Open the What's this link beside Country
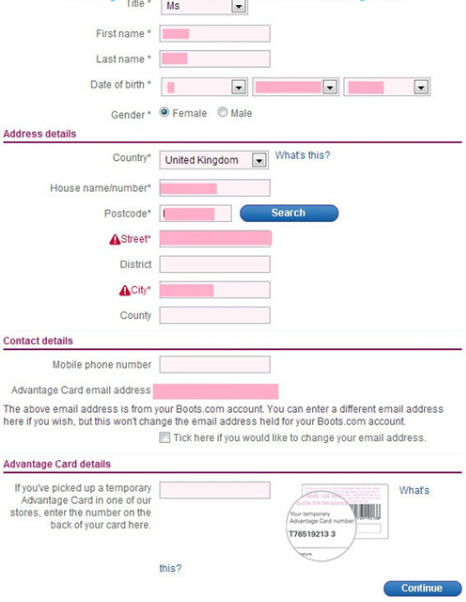The image size is (466, 602). click(302, 155)
